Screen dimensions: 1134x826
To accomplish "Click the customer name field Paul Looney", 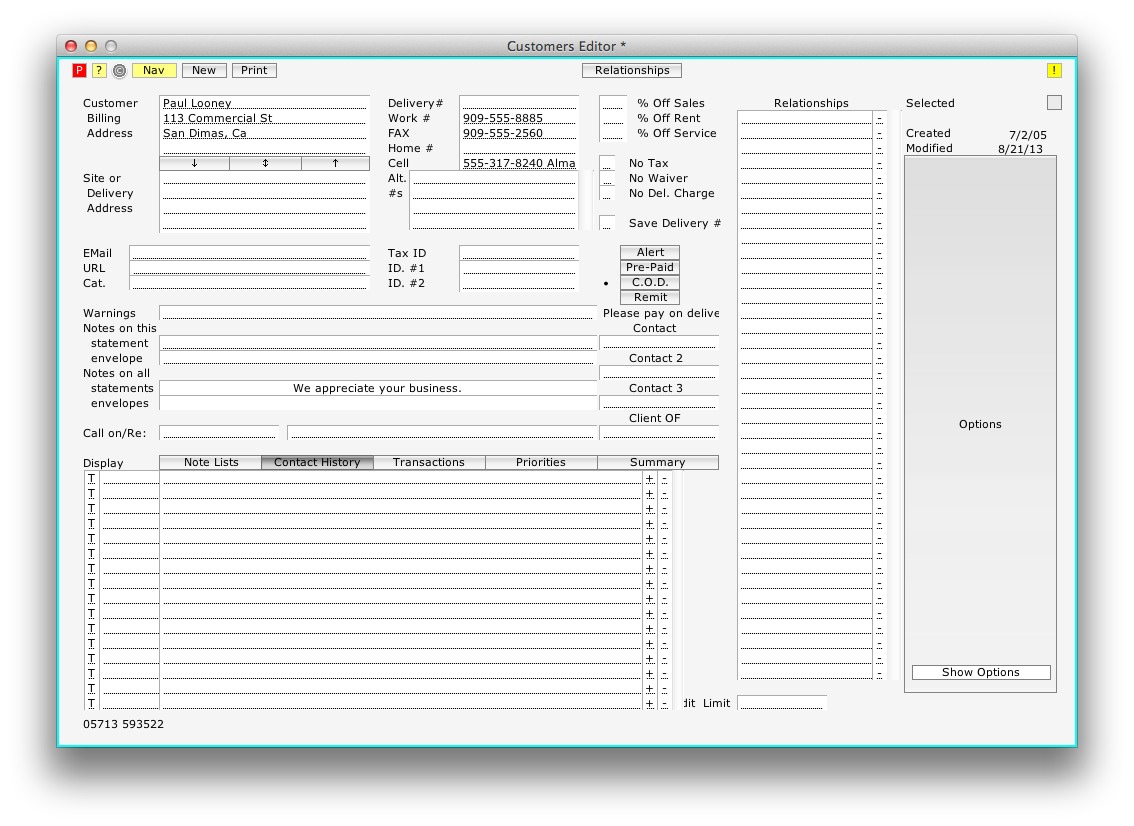I will point(265,103).
